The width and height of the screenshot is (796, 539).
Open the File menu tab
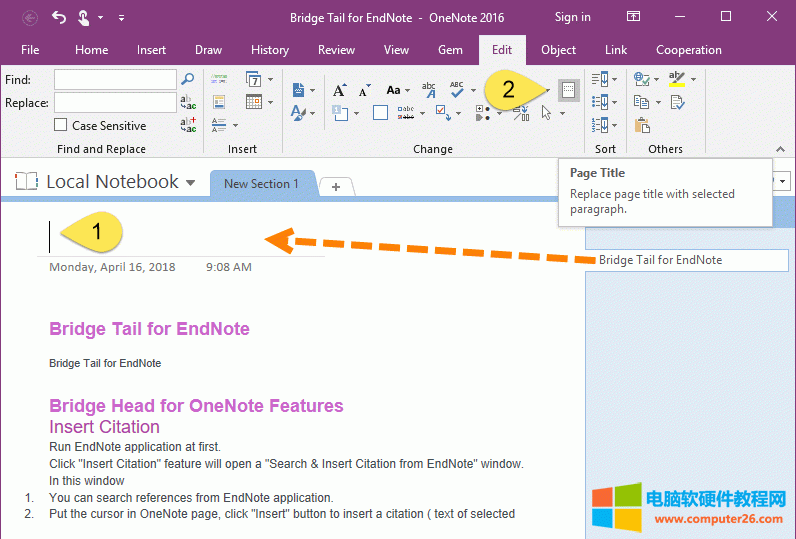[x=30, y=50]
